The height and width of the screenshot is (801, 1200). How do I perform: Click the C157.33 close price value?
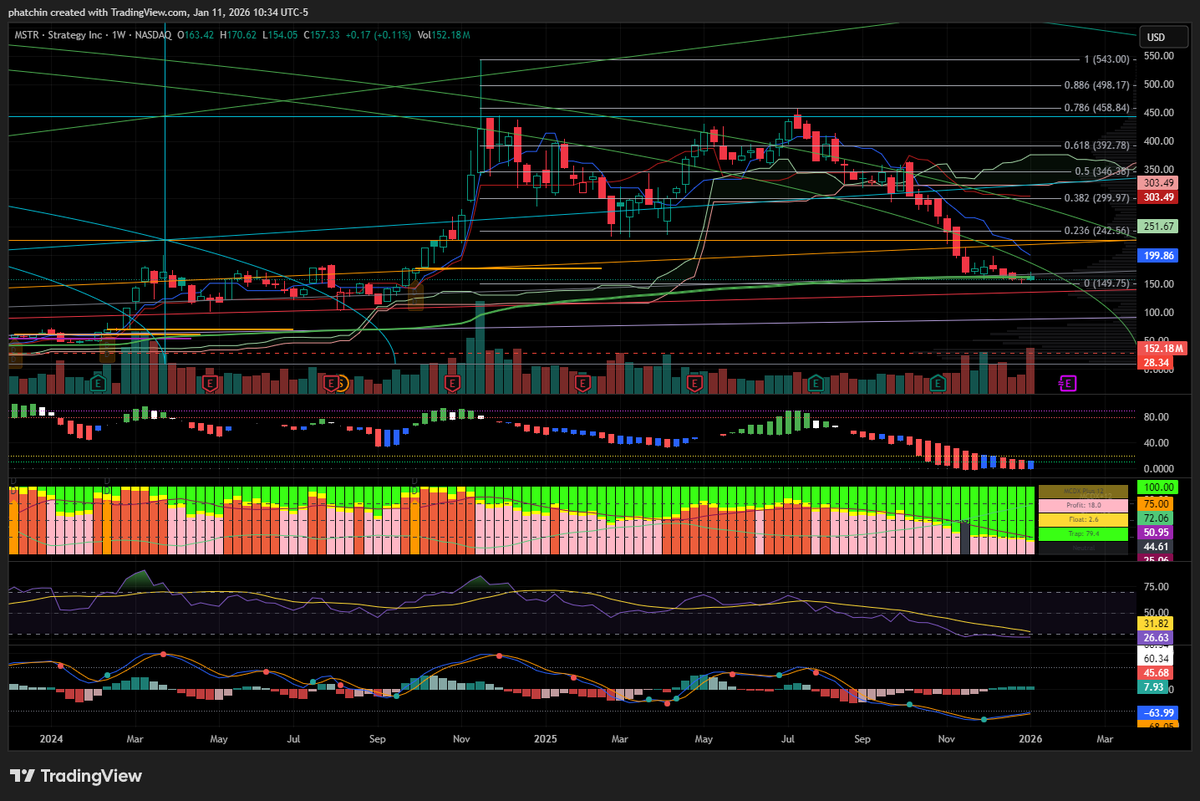[322, 35]
